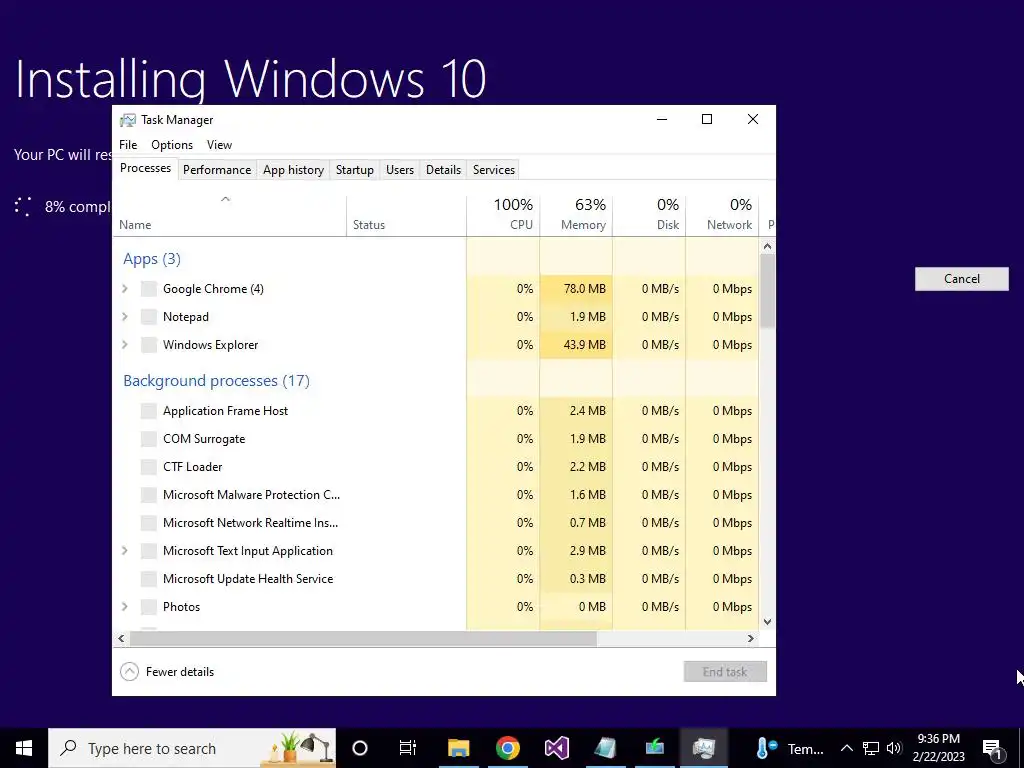Open the File menu

pyautogui.click(x=128, y=145)
